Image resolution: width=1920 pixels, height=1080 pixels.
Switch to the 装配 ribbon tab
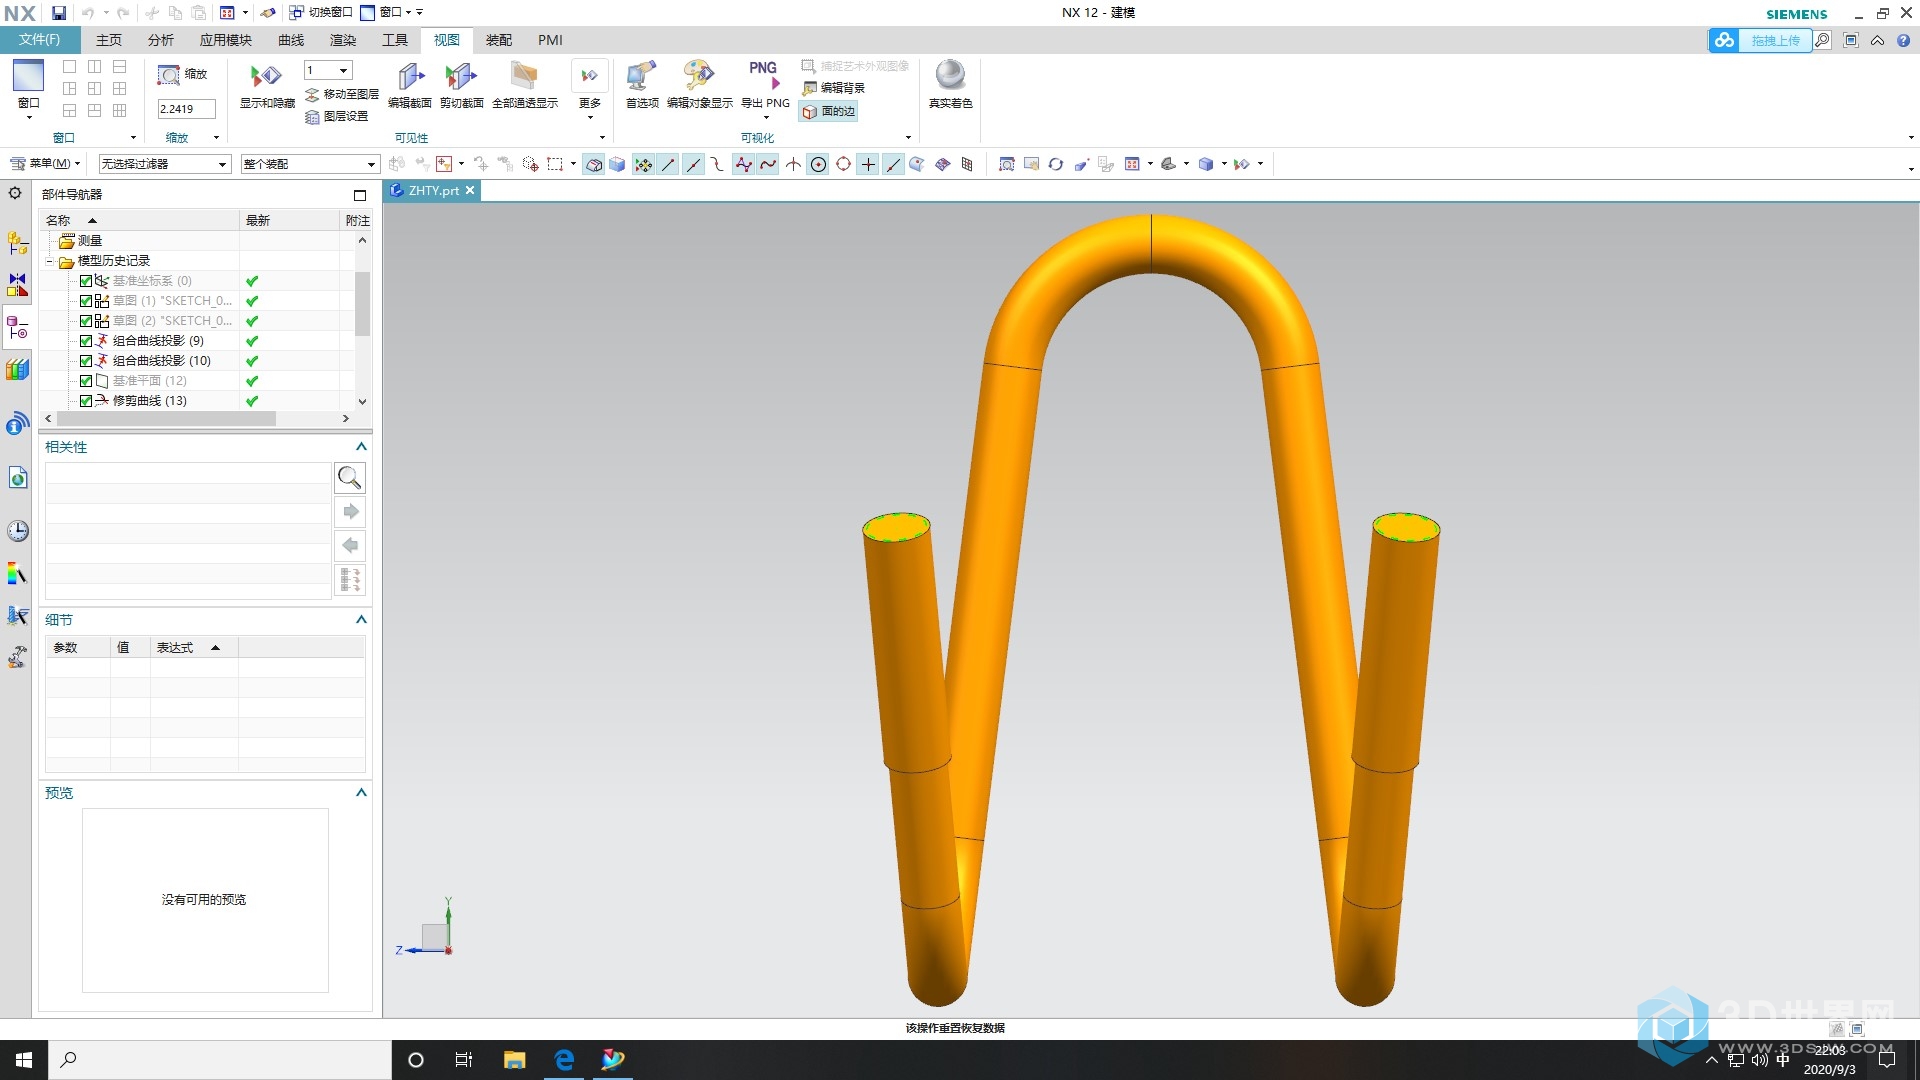pos(499,40)
